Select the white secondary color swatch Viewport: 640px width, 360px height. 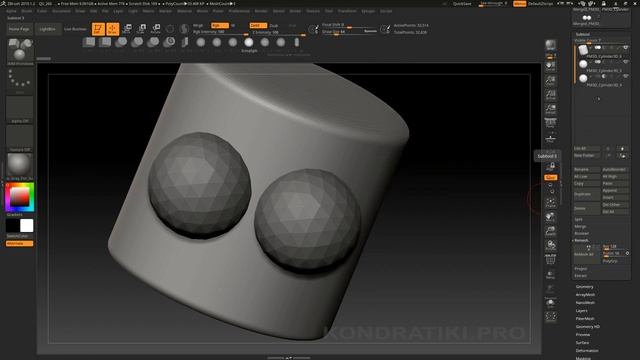pyautogui.click(x=27, y=225)
